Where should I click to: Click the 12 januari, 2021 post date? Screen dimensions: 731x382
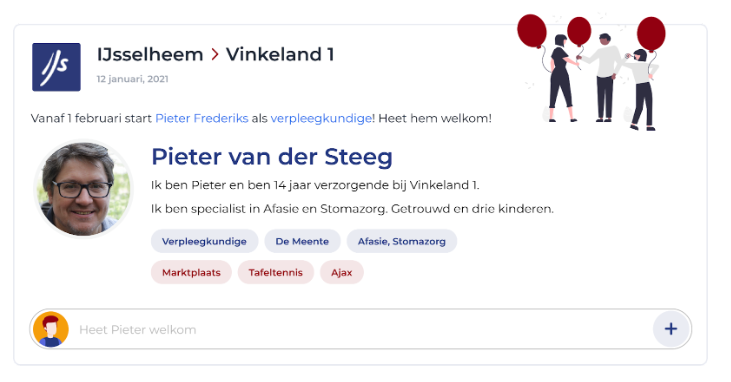tap(132, 79)
